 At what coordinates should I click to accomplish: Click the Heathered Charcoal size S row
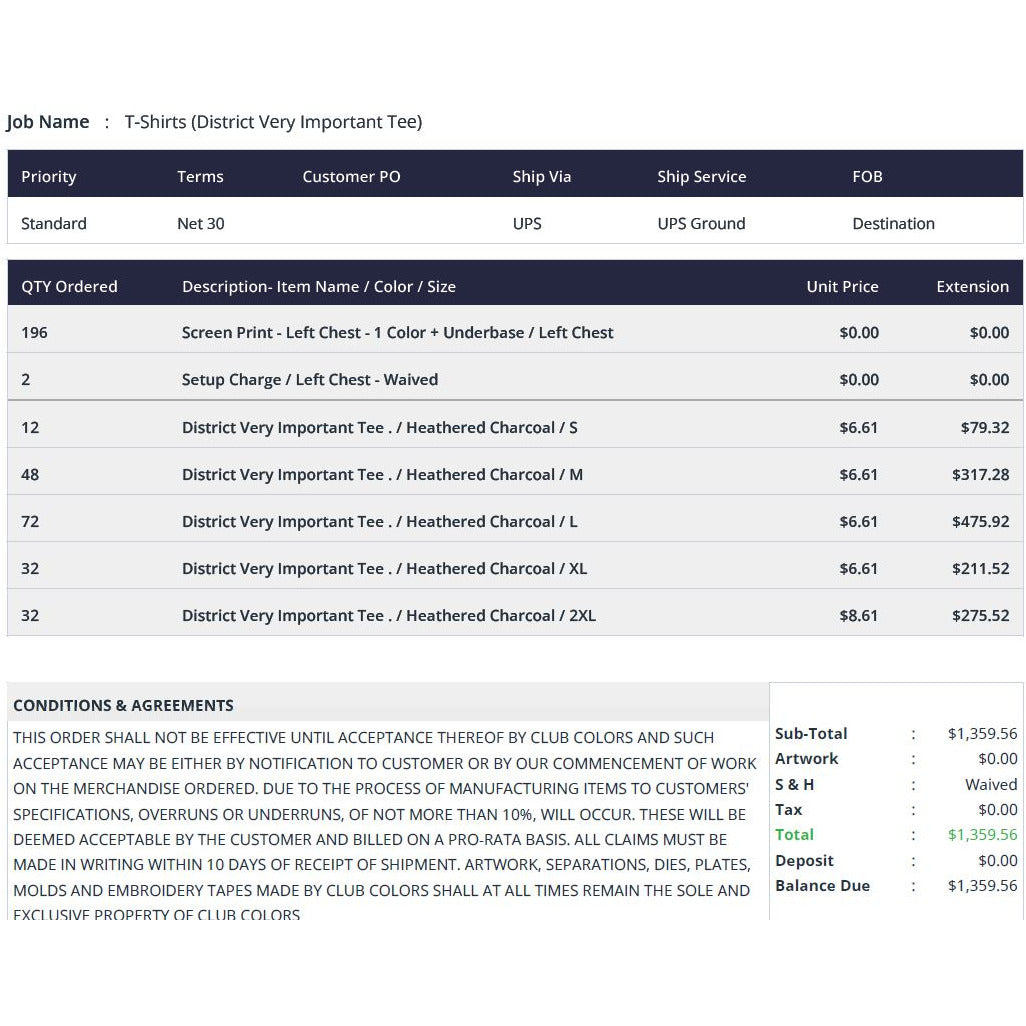(x=515, y=427)
